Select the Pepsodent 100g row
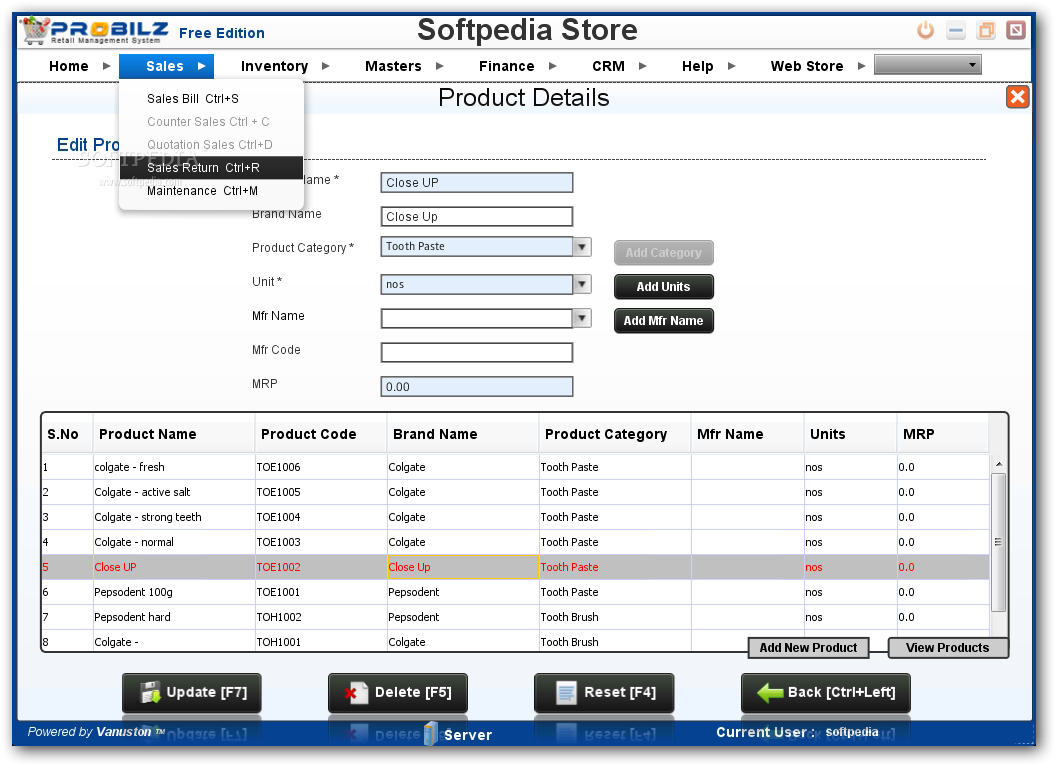Image resolution: width=1056 pixels, height=766 pixels. pos(515,592)
